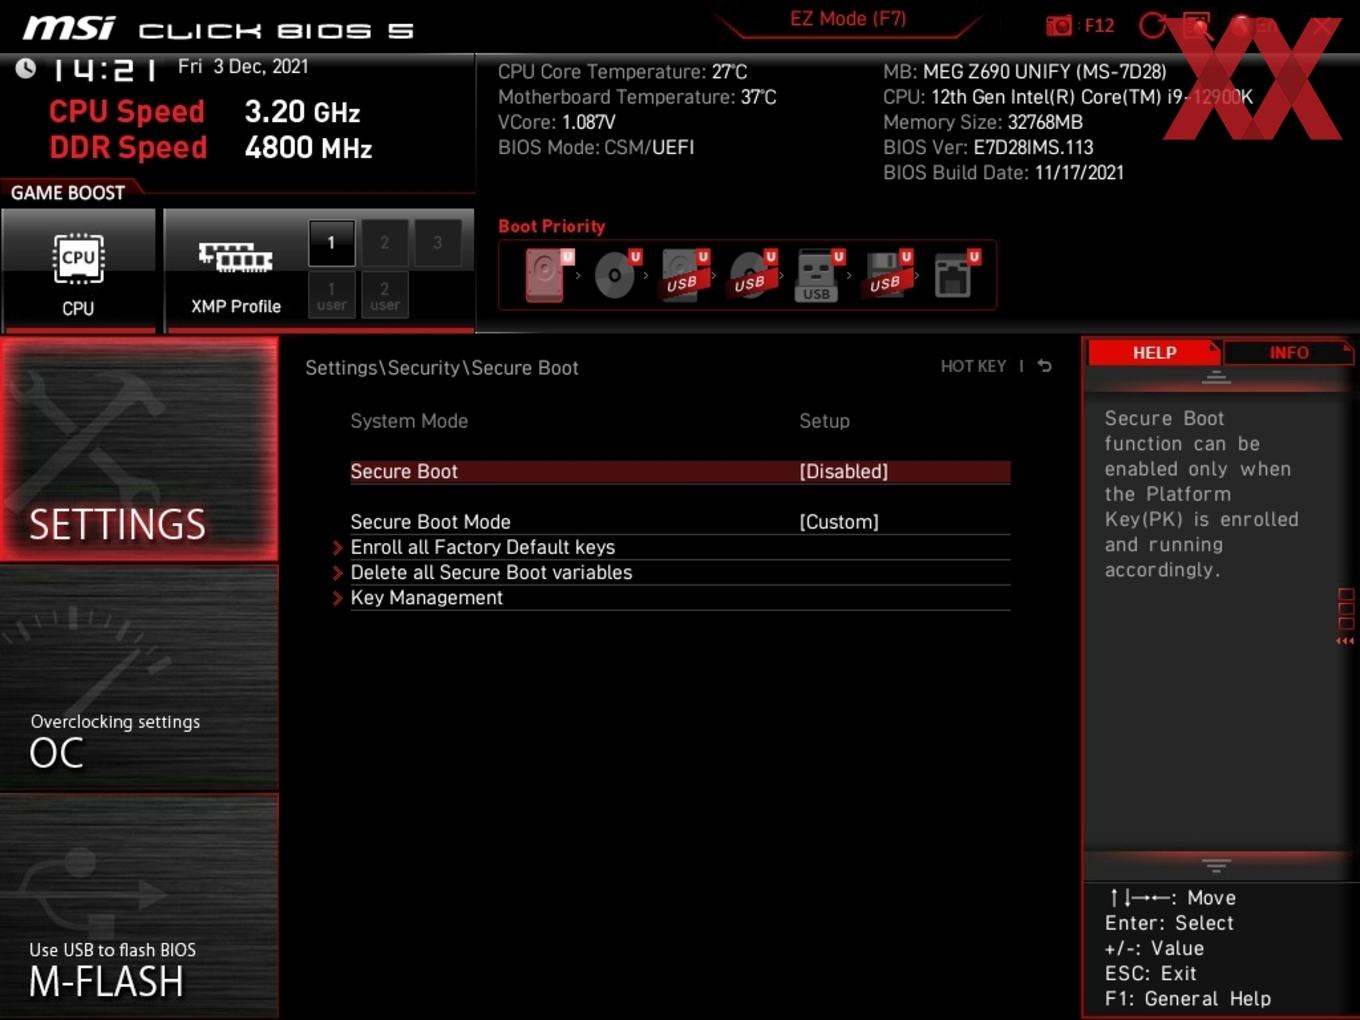This screenshot has height=1020, width=1360.
Task: Select XMP profile 1
Action: [331, 243]
